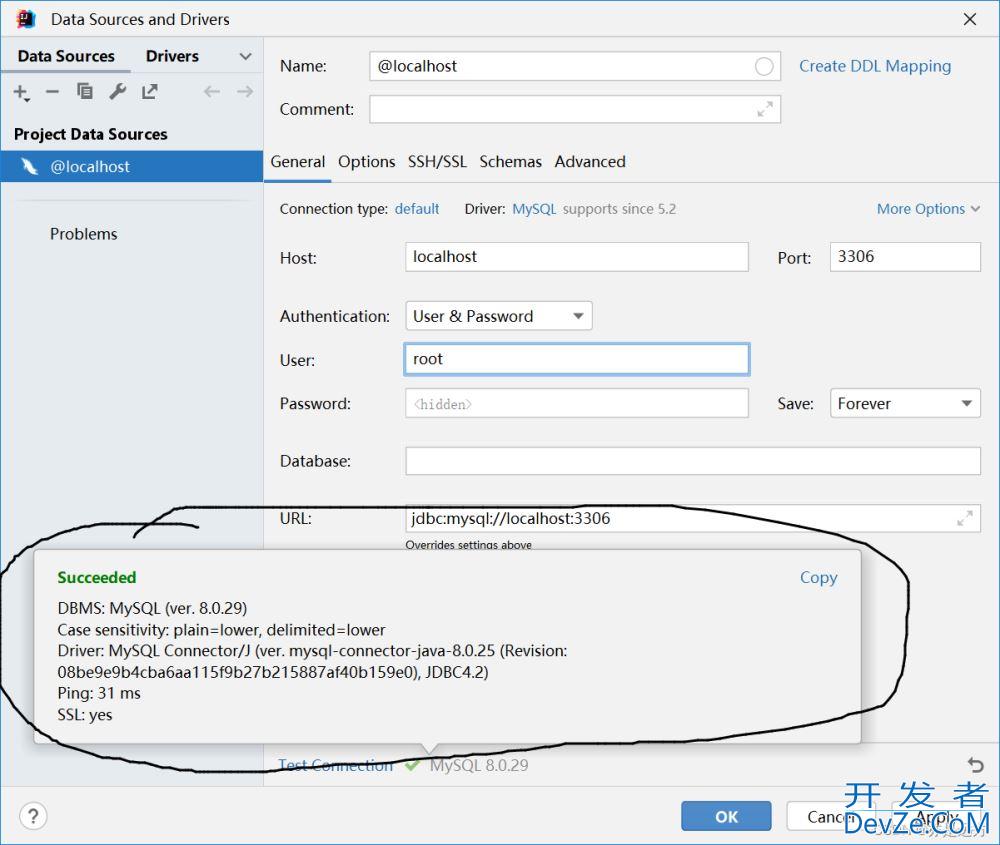This screenshot has width=1000, height=845.
Task: Expand the URL field editor
Action: point(965,518)
